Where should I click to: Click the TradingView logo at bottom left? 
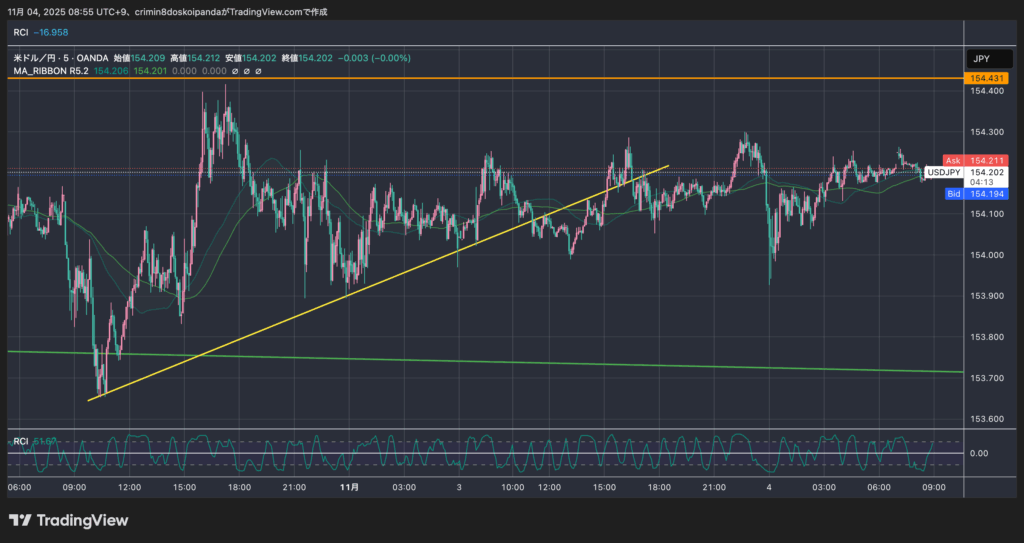point(68,520)
